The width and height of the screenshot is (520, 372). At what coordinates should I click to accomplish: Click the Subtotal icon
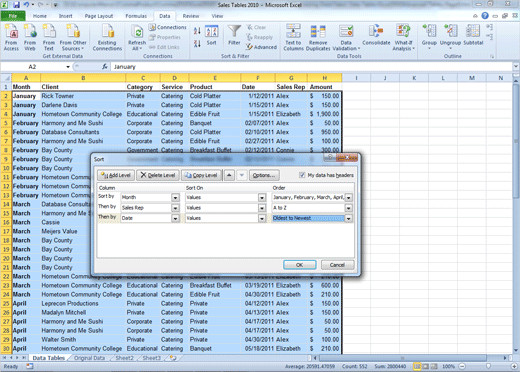click(x=473, y=35)
